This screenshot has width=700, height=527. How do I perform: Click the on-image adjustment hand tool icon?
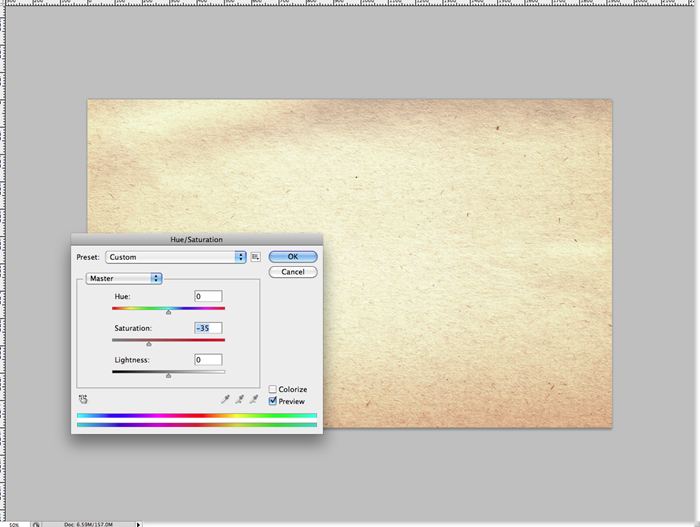83,399
